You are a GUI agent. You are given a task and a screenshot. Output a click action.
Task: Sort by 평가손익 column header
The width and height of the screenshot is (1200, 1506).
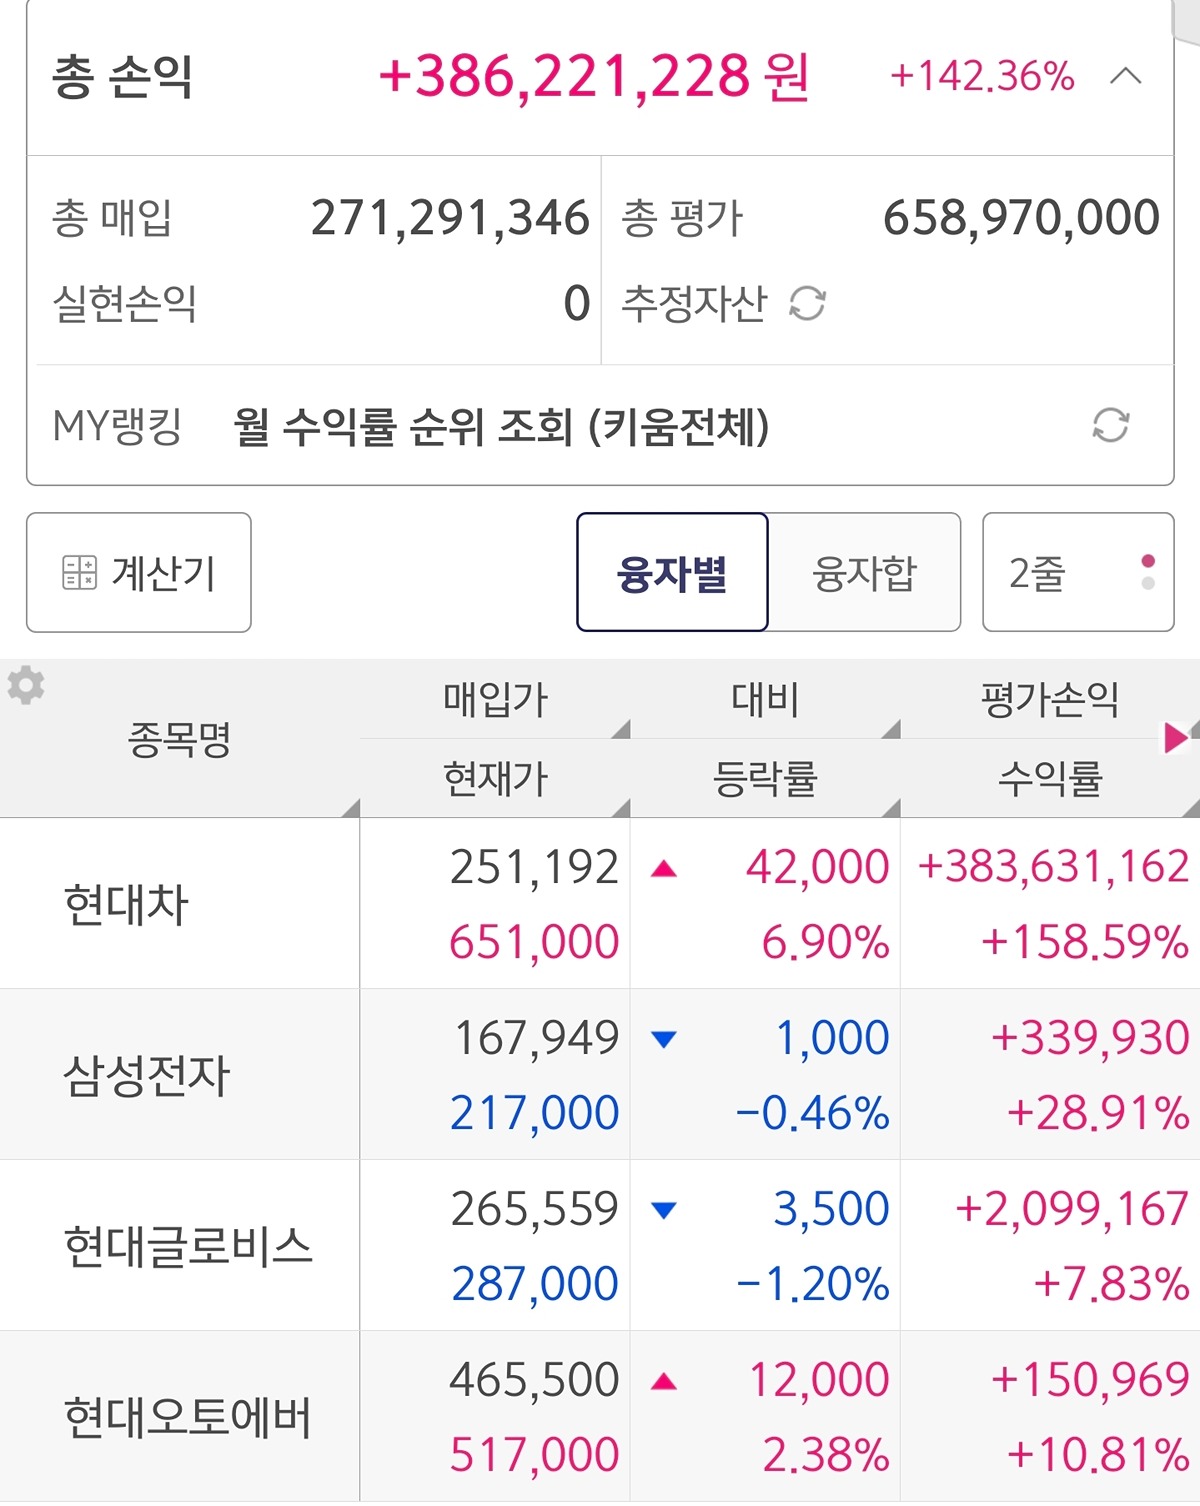(1049, 699)
